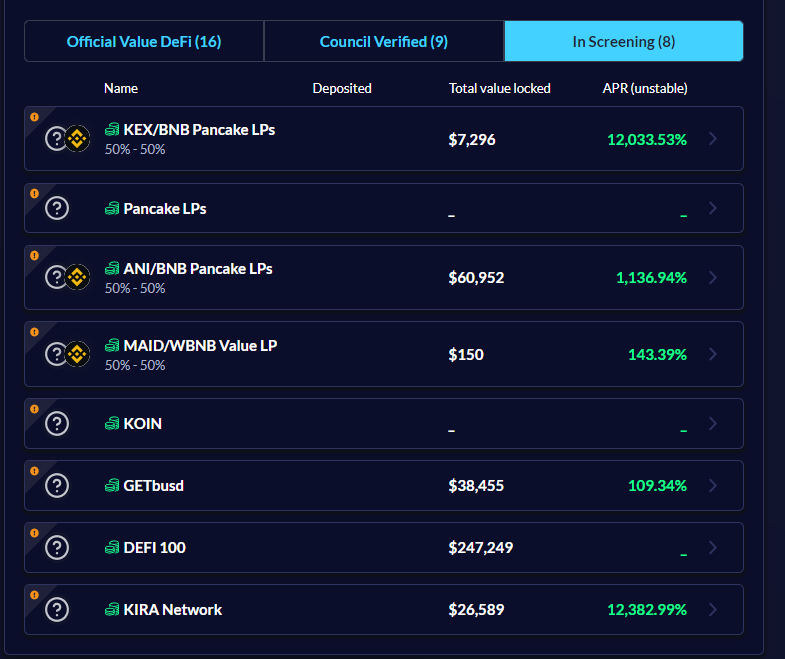Screen dimensions: 785x659
Task: Click the $150 total value locked
Action: coord(466,355)
